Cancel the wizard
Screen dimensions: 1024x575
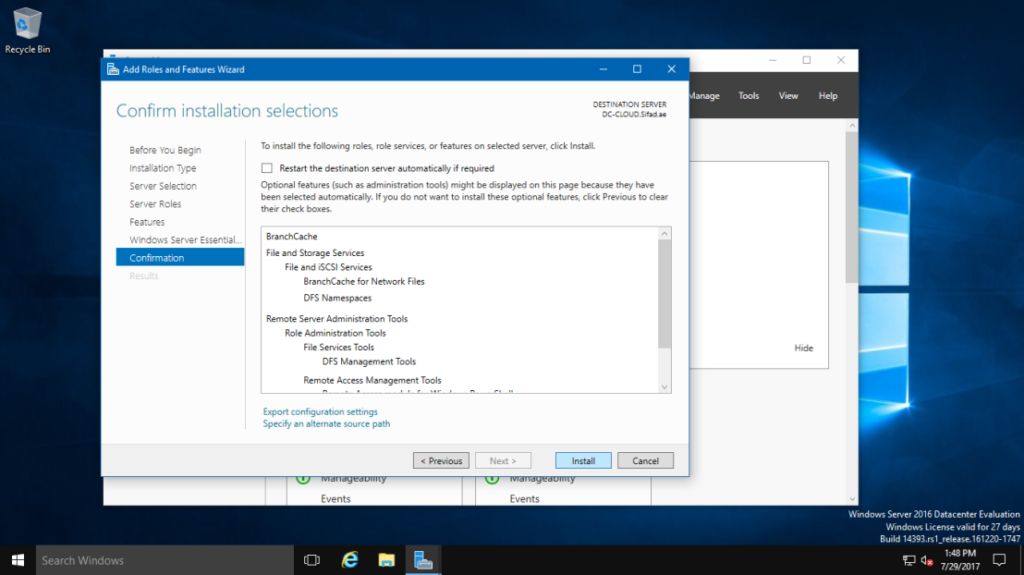tap(645, 461)
